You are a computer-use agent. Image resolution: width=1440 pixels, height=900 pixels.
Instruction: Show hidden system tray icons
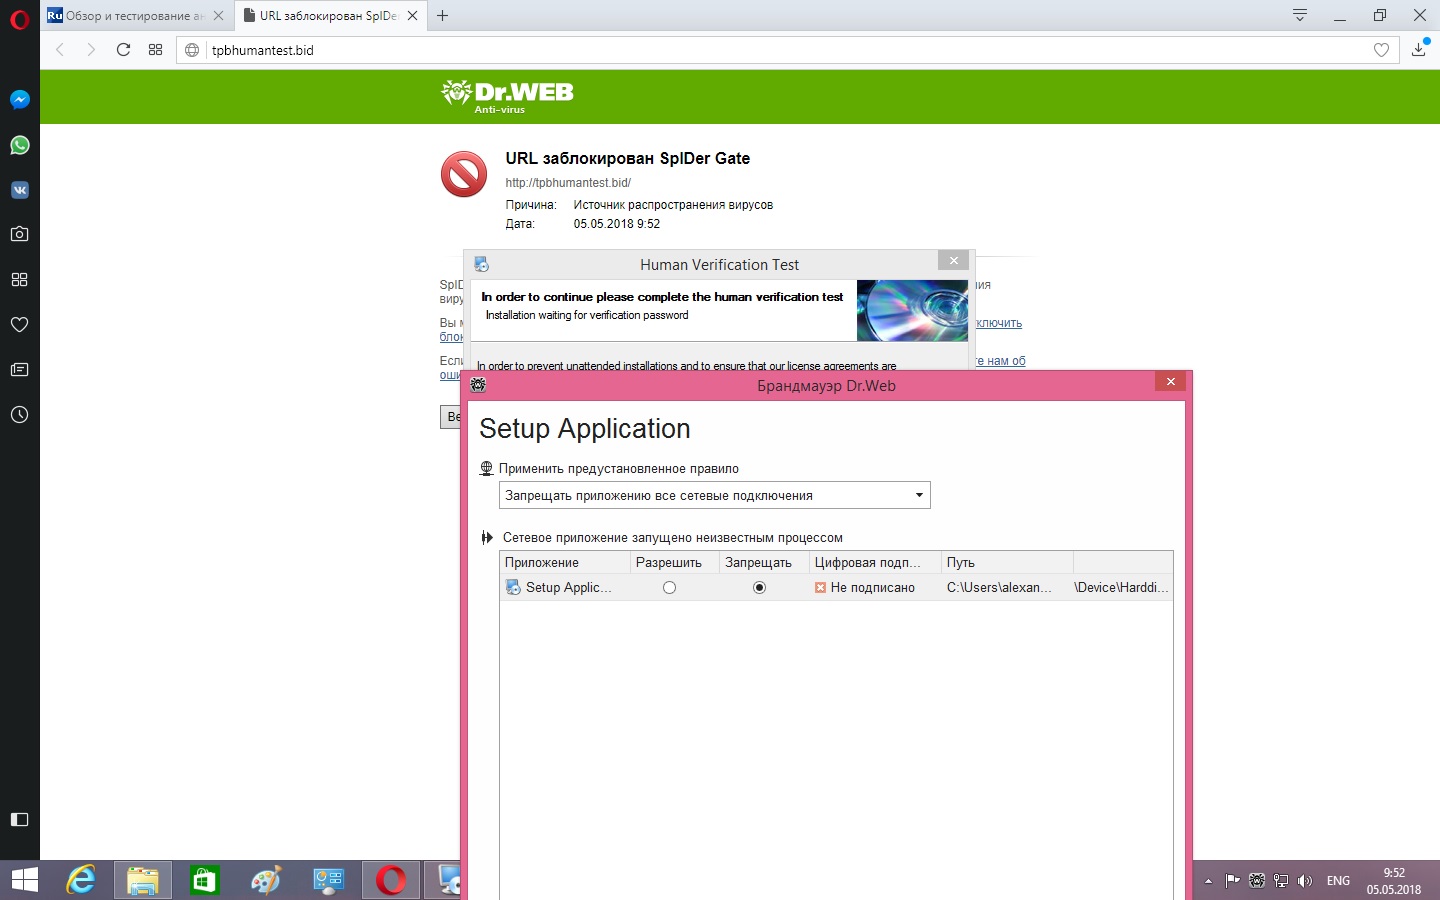point(1208,881)
